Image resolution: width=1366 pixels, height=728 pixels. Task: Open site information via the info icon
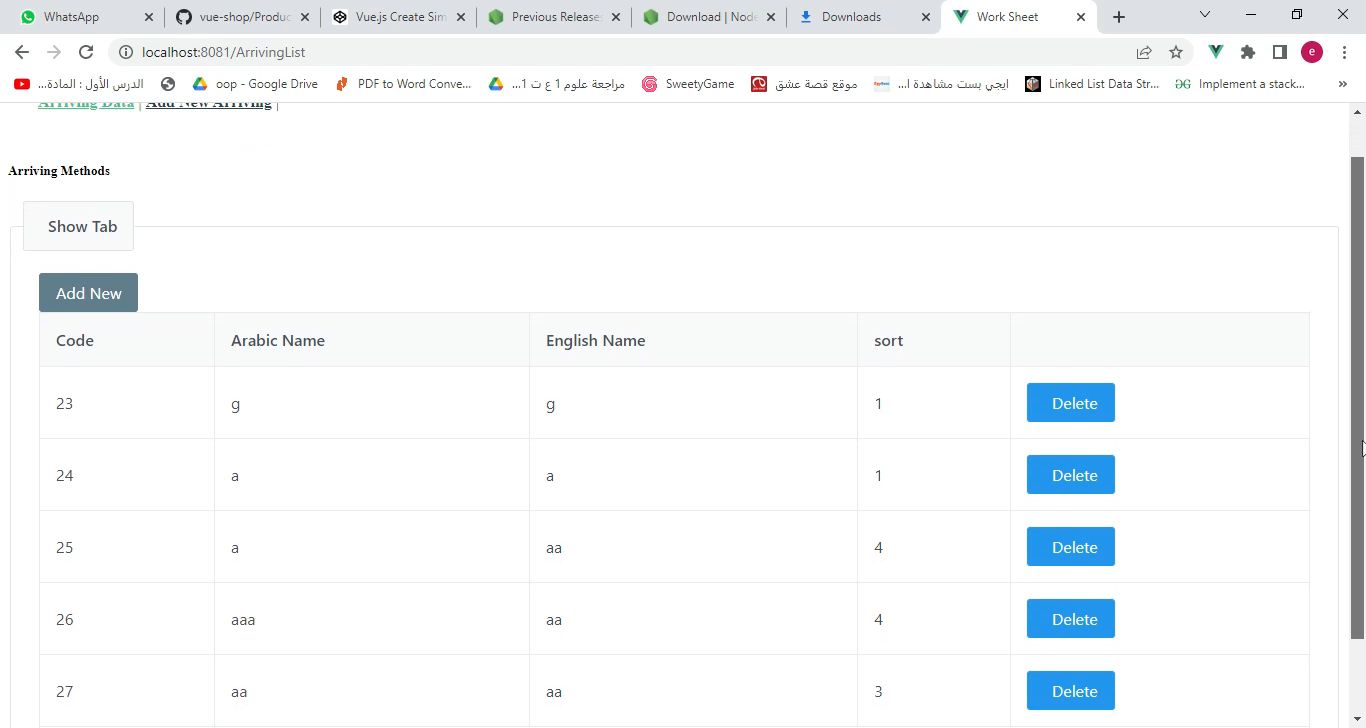click(127, 52)
